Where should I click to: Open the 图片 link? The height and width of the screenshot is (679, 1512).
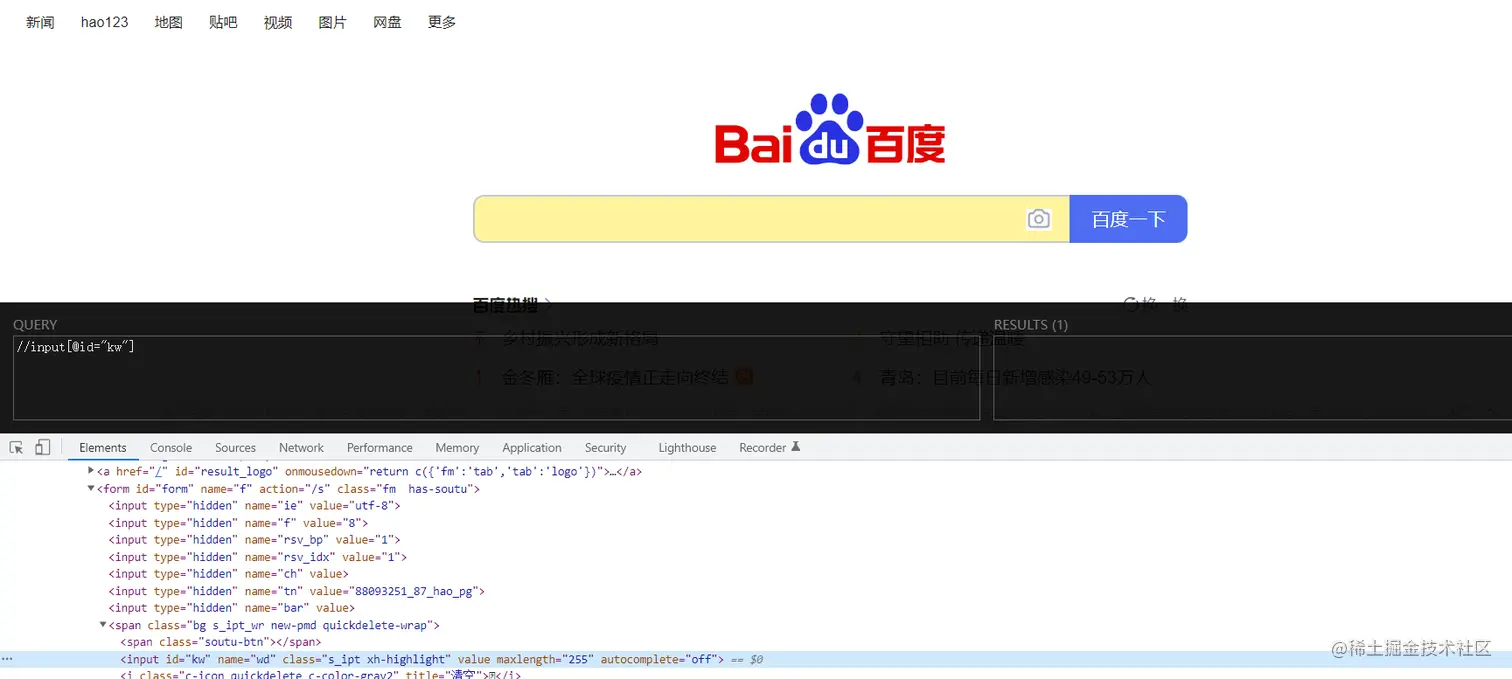[332, 22]
